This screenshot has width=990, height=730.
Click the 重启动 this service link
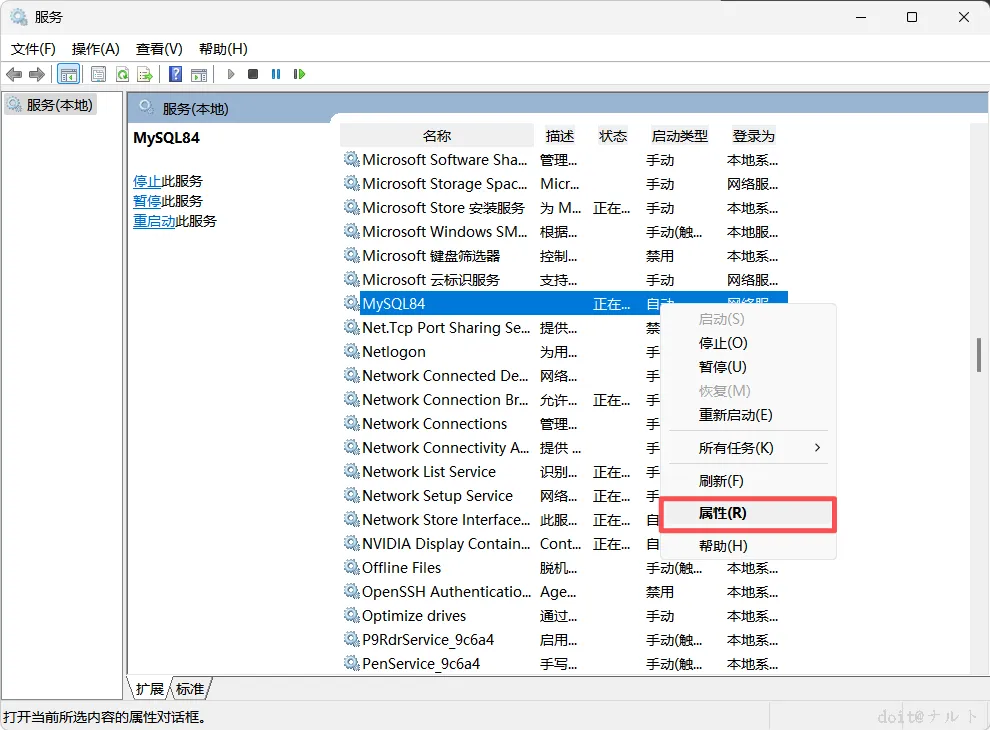[154, 222]
